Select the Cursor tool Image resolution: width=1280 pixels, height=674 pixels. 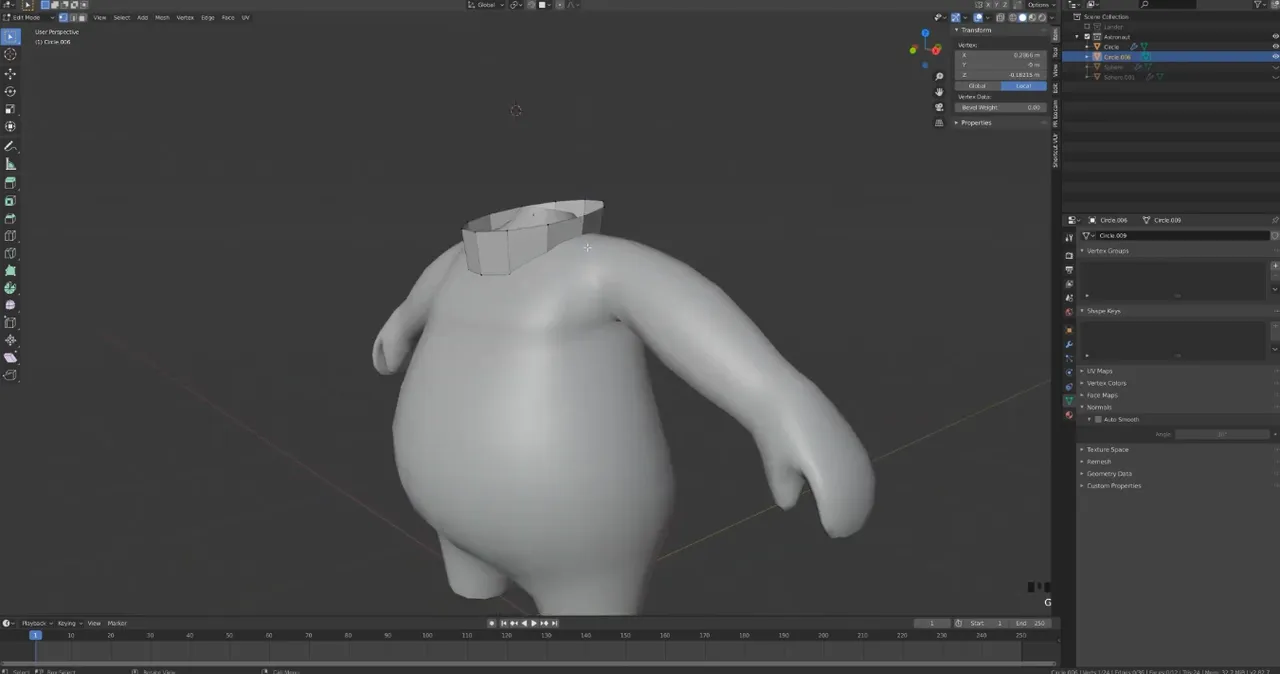pyautogui.click(x=10, y=55)
